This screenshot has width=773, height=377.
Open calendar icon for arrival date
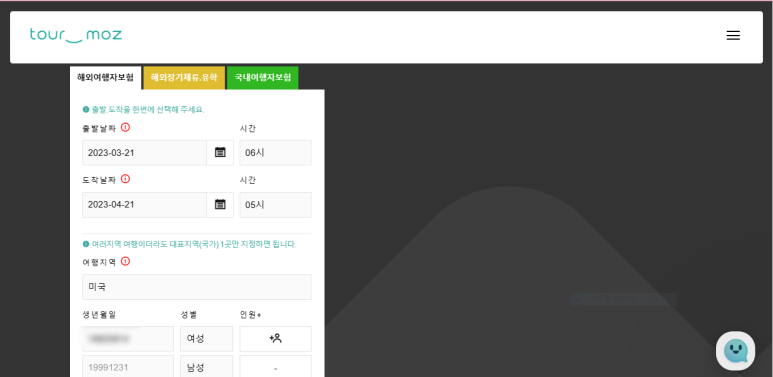pos(220,204)
